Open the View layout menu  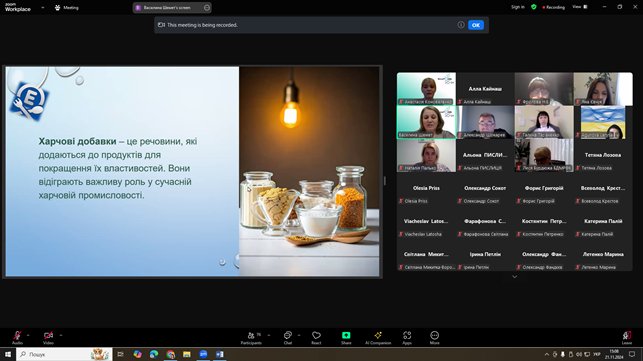tap(580, 7)
